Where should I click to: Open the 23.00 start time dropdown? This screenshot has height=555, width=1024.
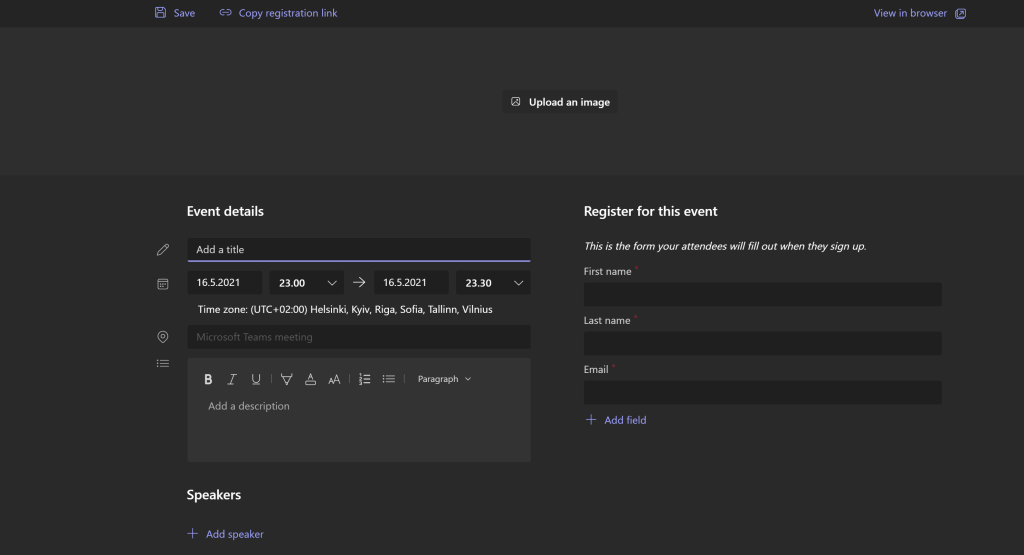306,283
